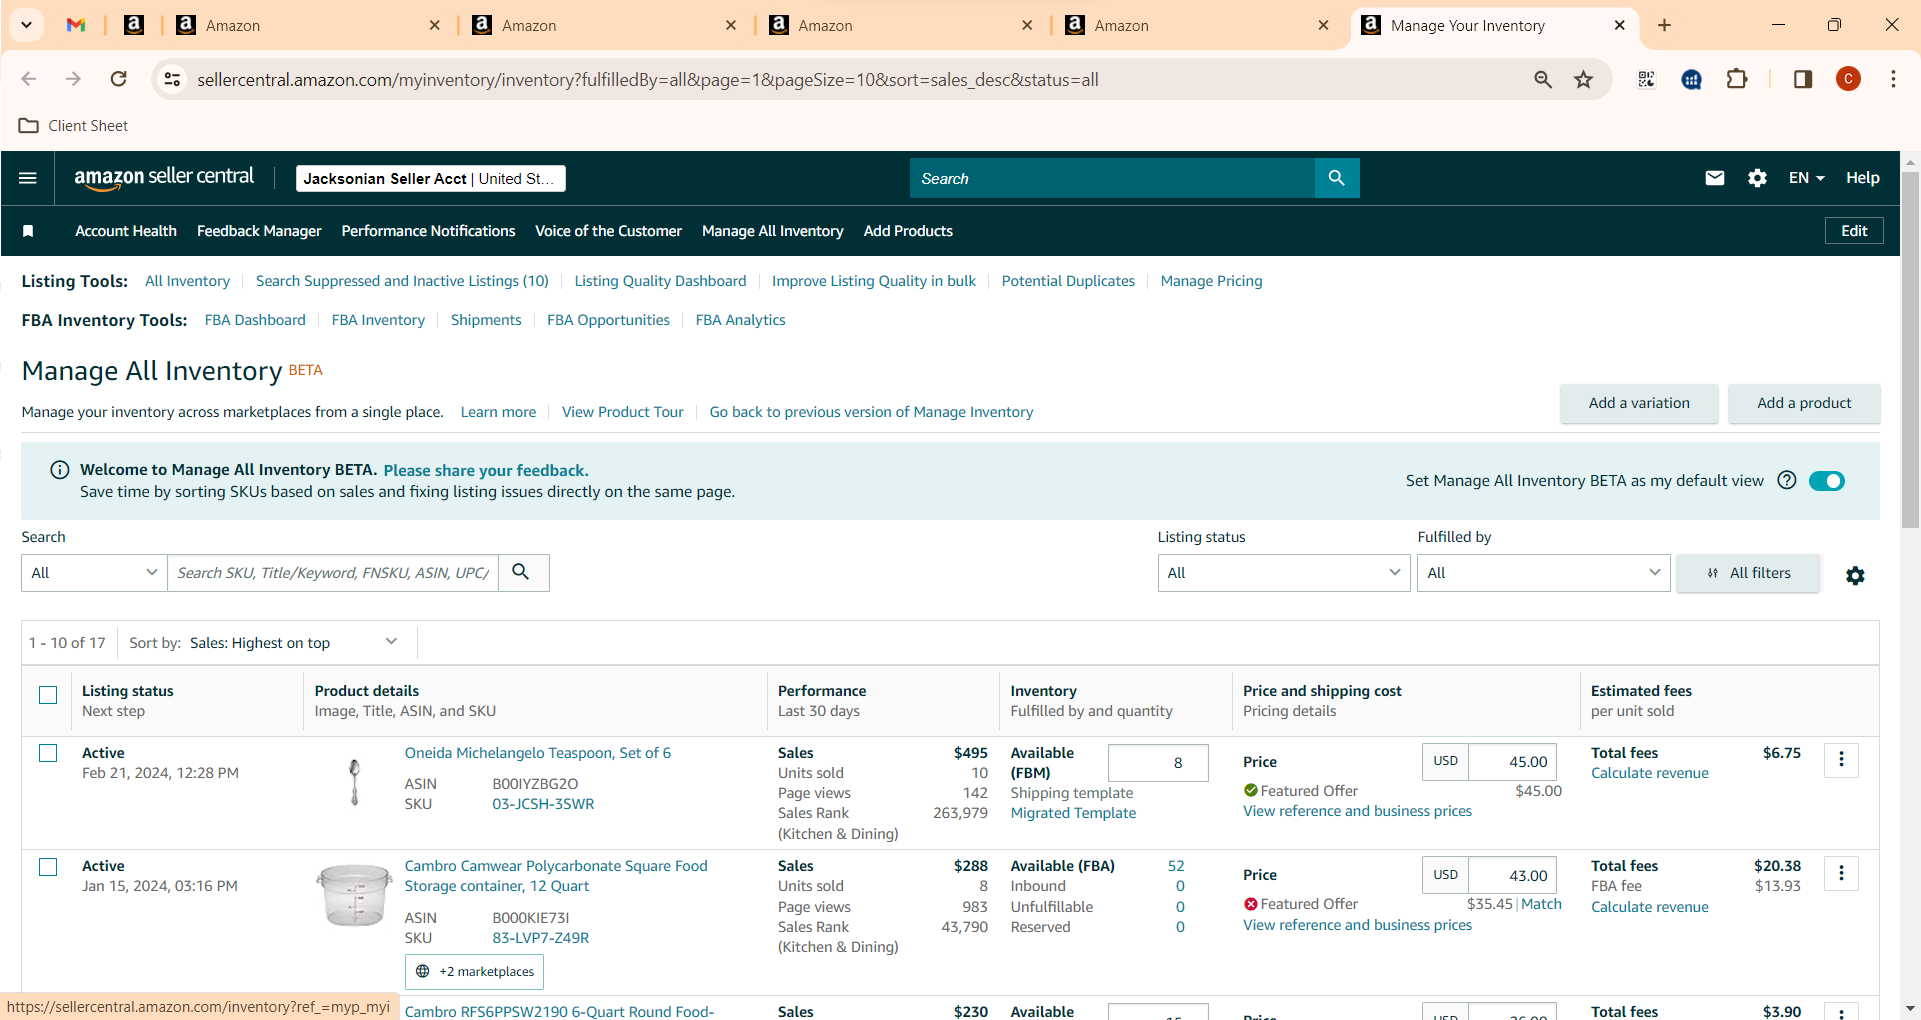Viewport: 1921px width, 1020px height.
Task: Click the inventory SKU search field
Action: click(333, 573)
